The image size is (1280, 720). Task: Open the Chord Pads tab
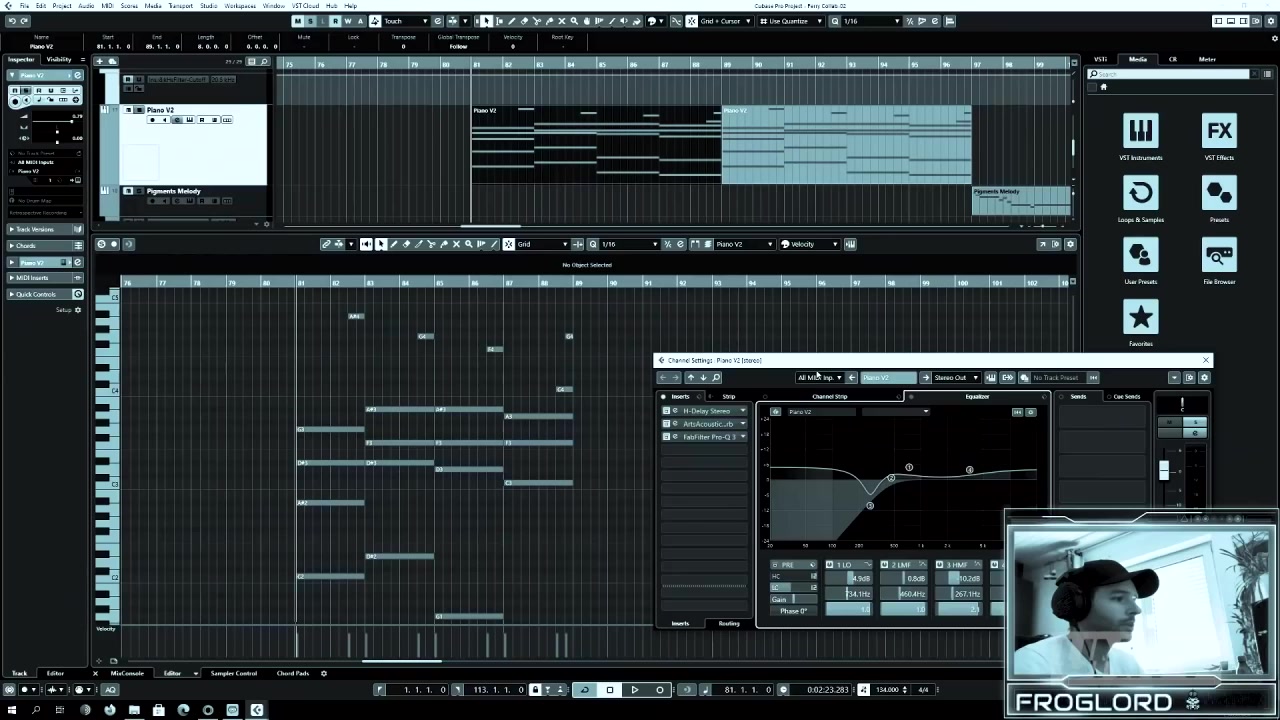tap(293, 673)
